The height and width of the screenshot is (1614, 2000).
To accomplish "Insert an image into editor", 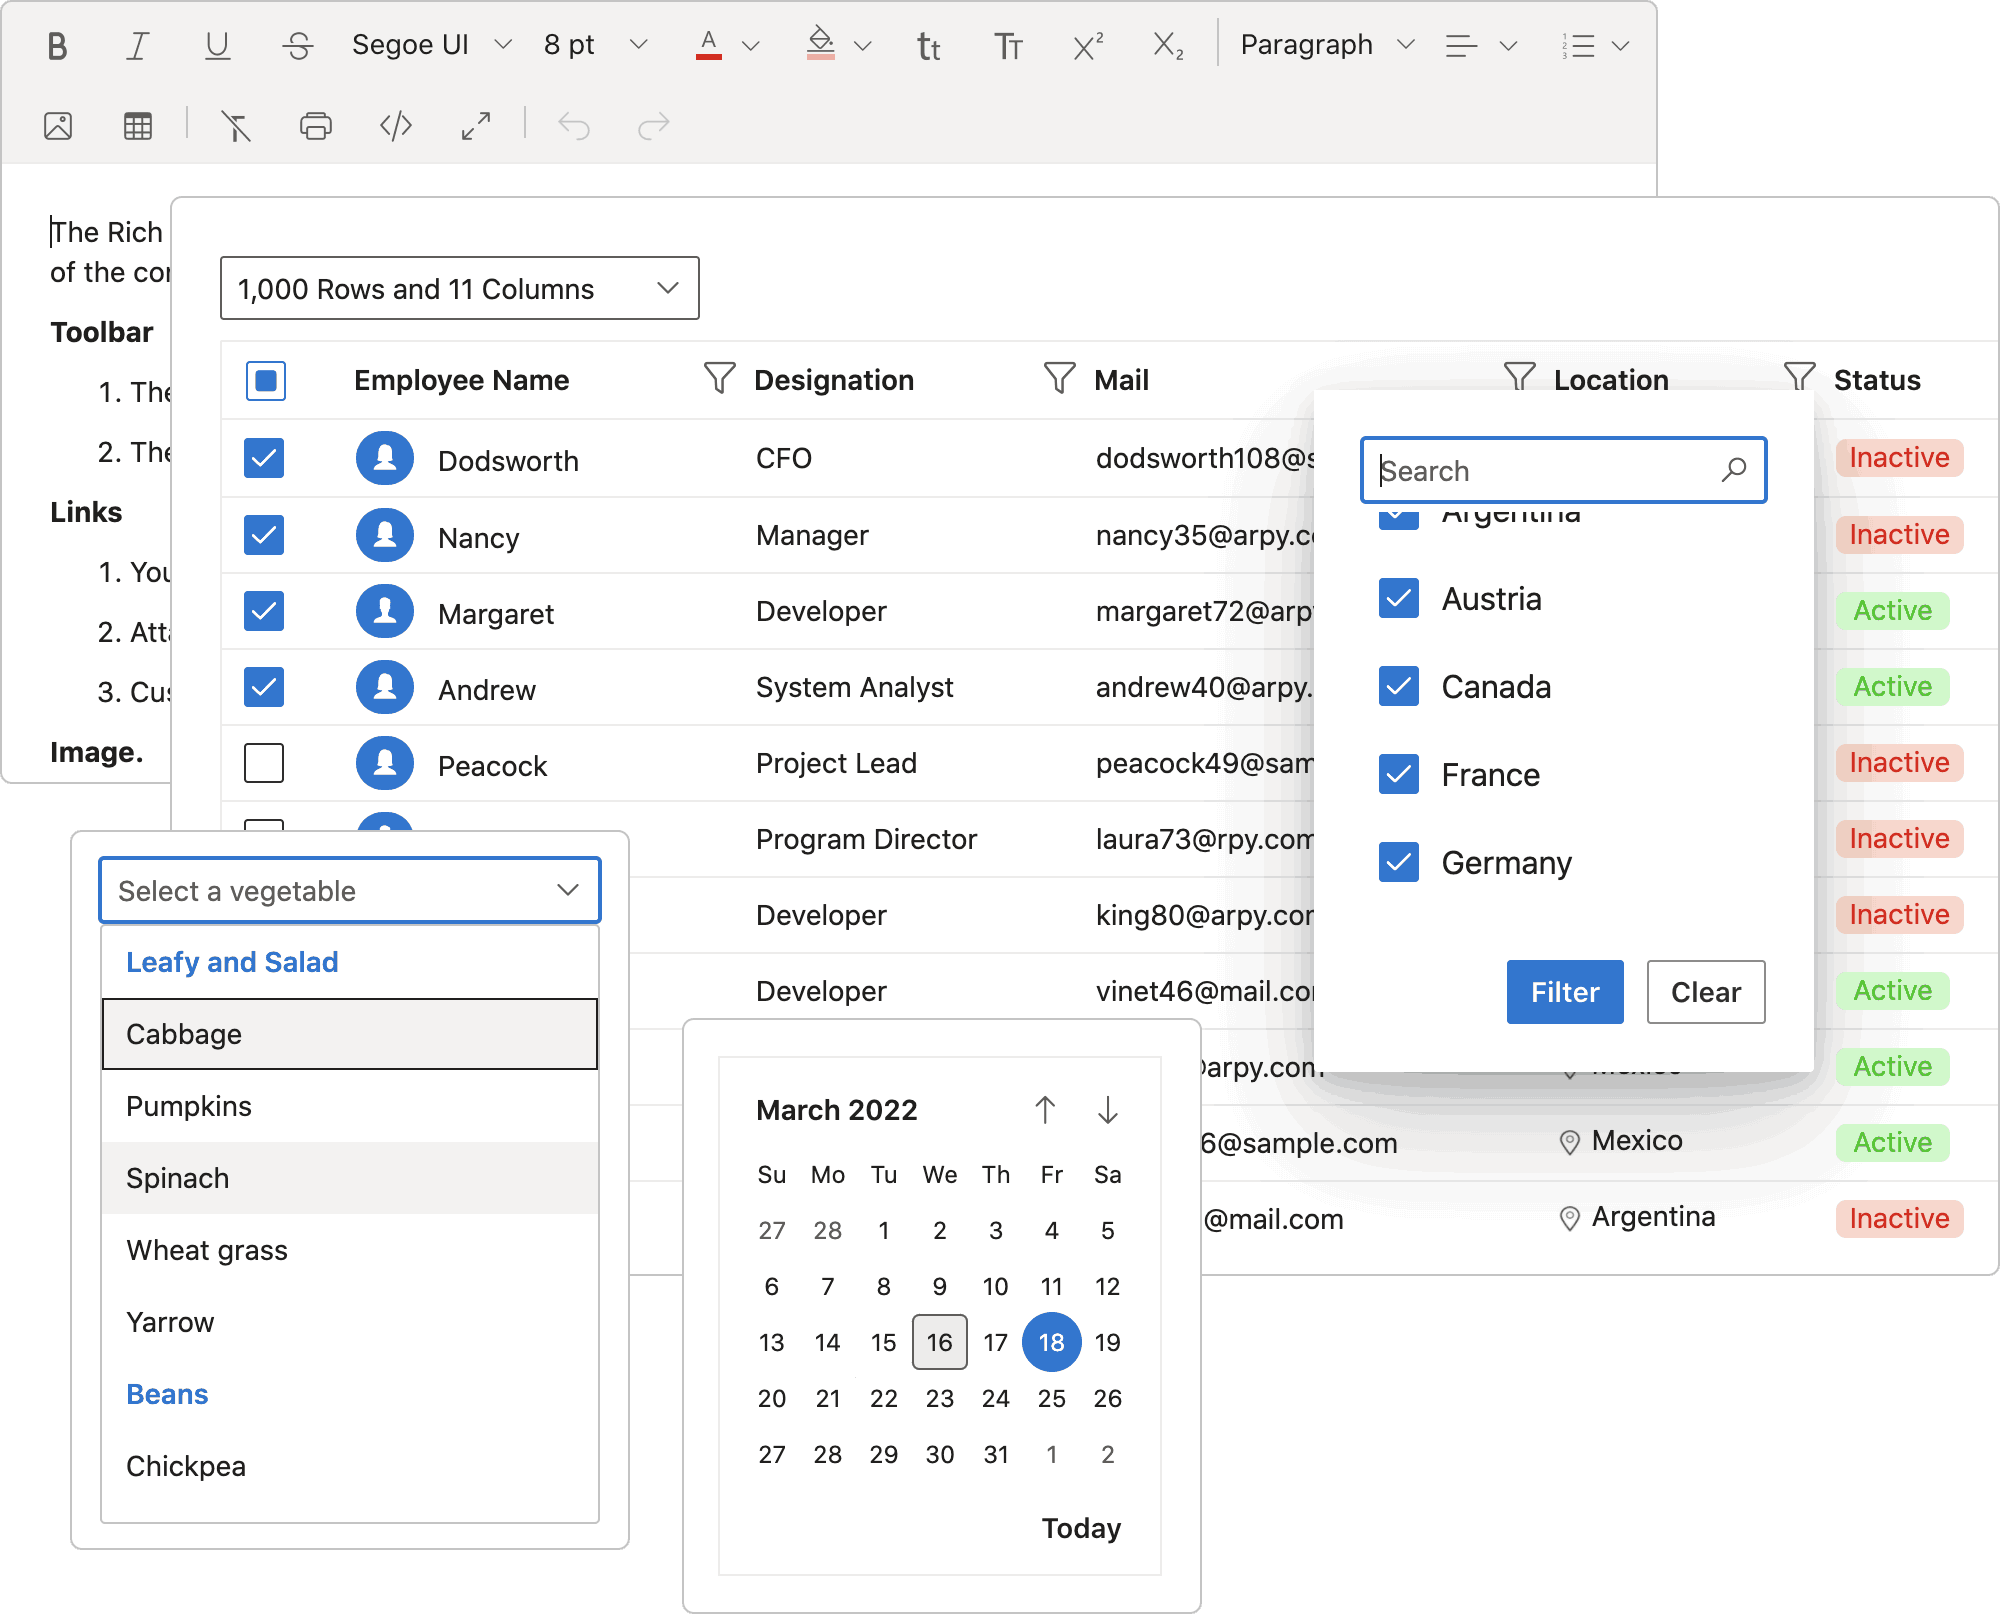I will click(58, 126).
